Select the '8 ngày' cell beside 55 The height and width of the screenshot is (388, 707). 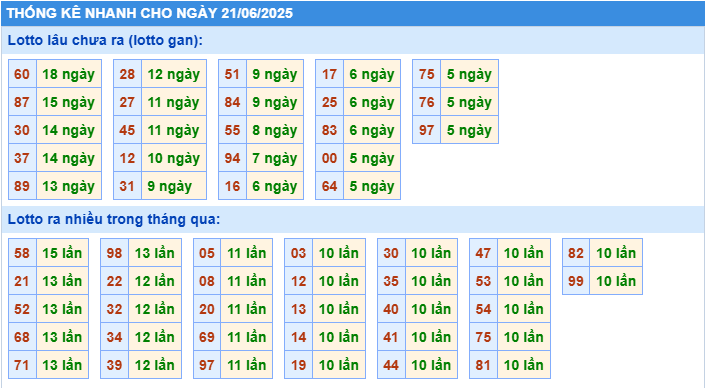[275, 130]
